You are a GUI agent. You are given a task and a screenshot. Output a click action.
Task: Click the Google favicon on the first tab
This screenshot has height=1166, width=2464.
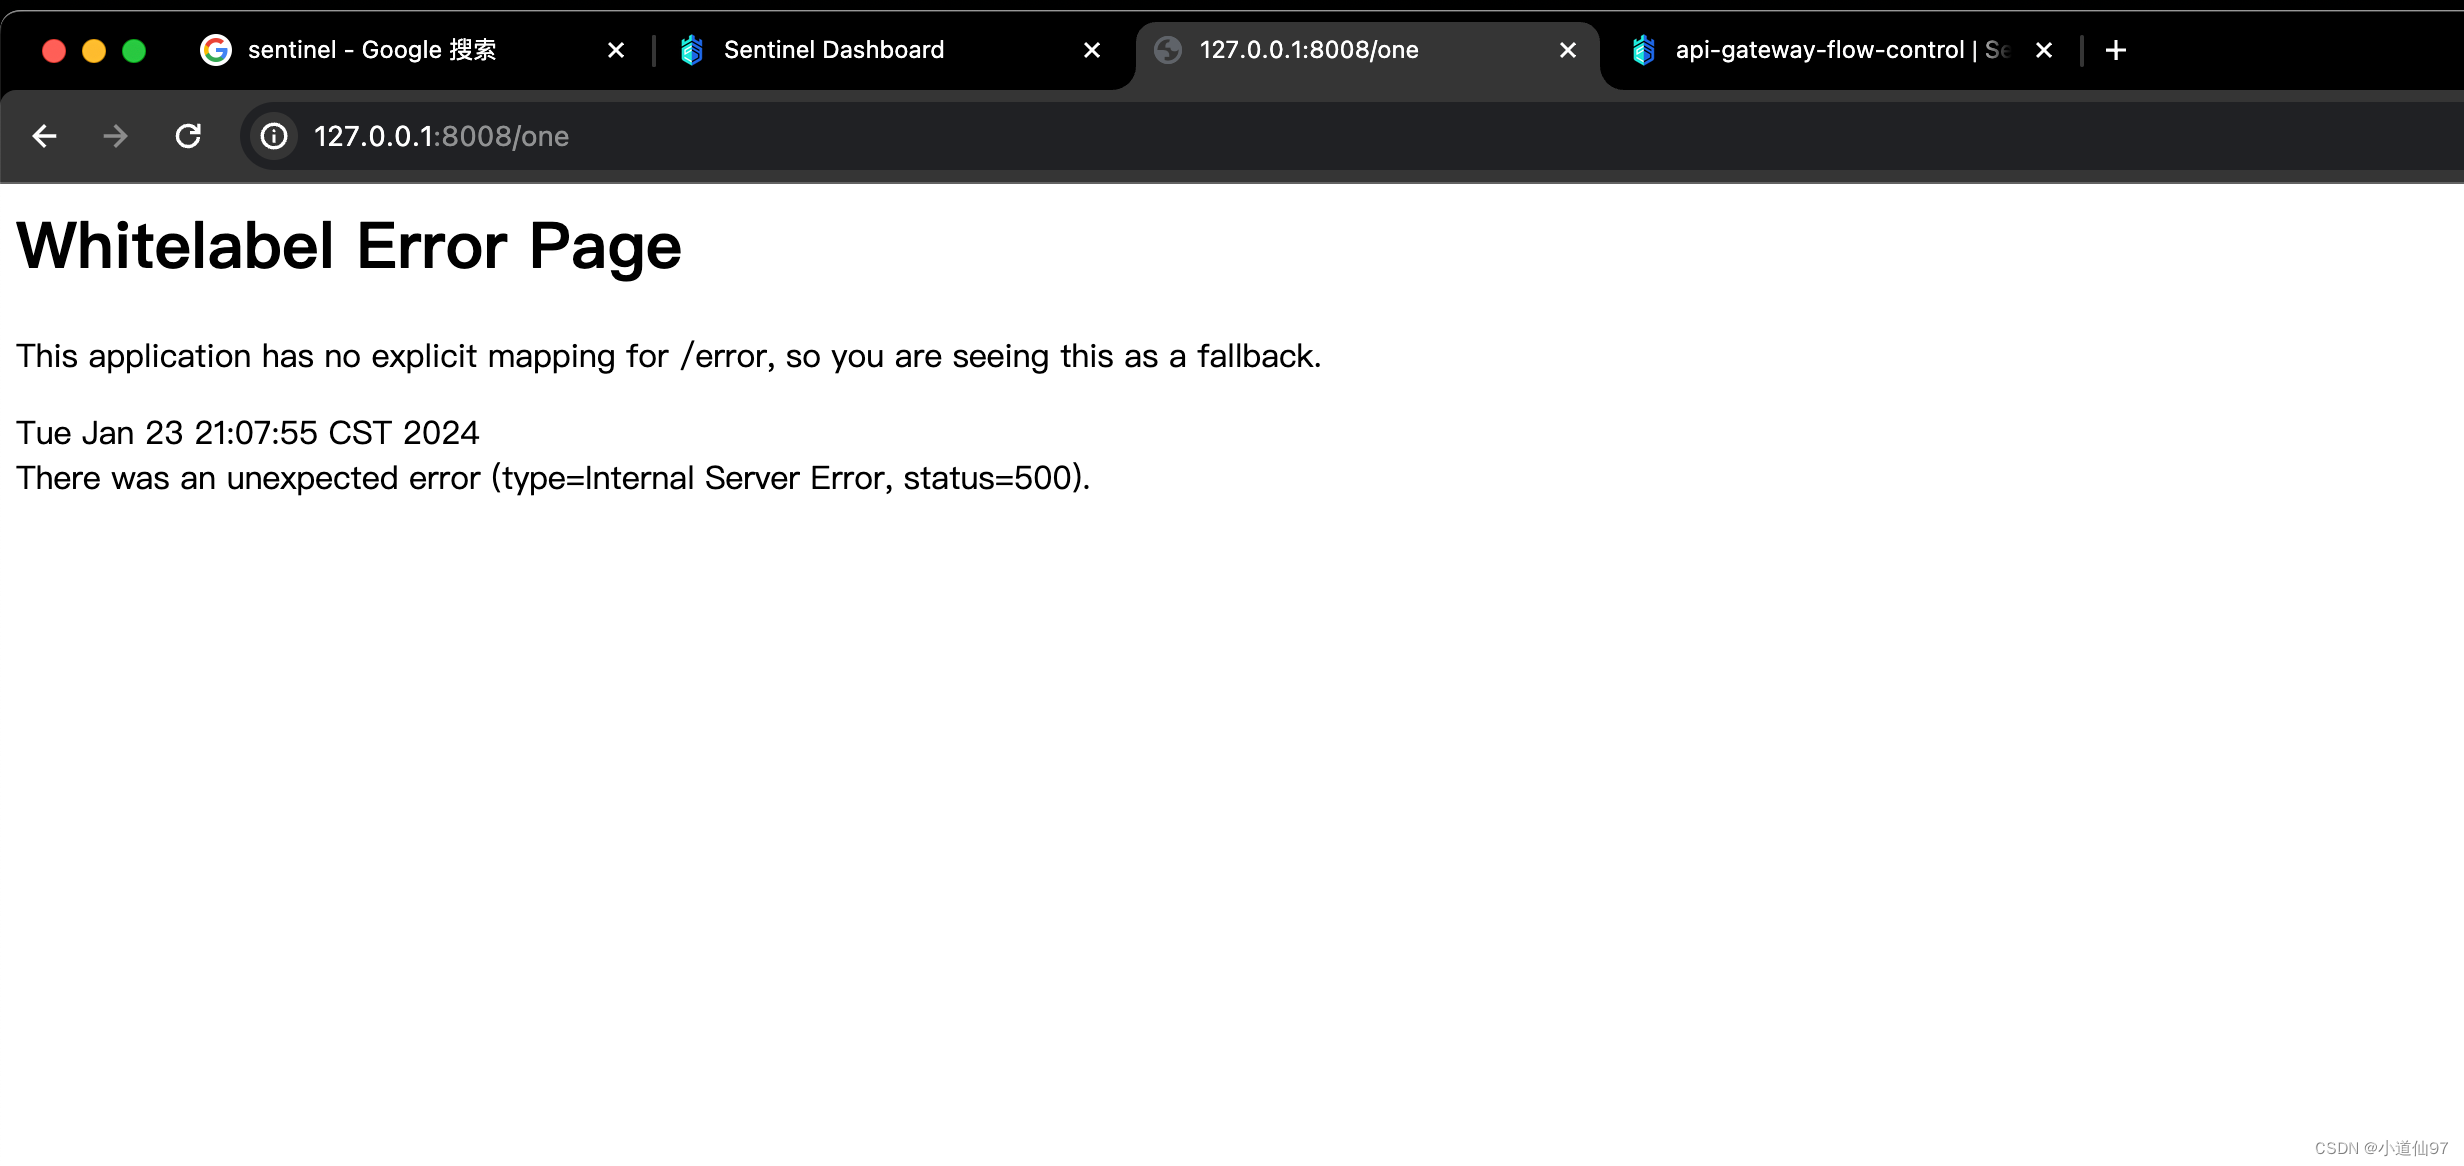click(x=216, y=50)
